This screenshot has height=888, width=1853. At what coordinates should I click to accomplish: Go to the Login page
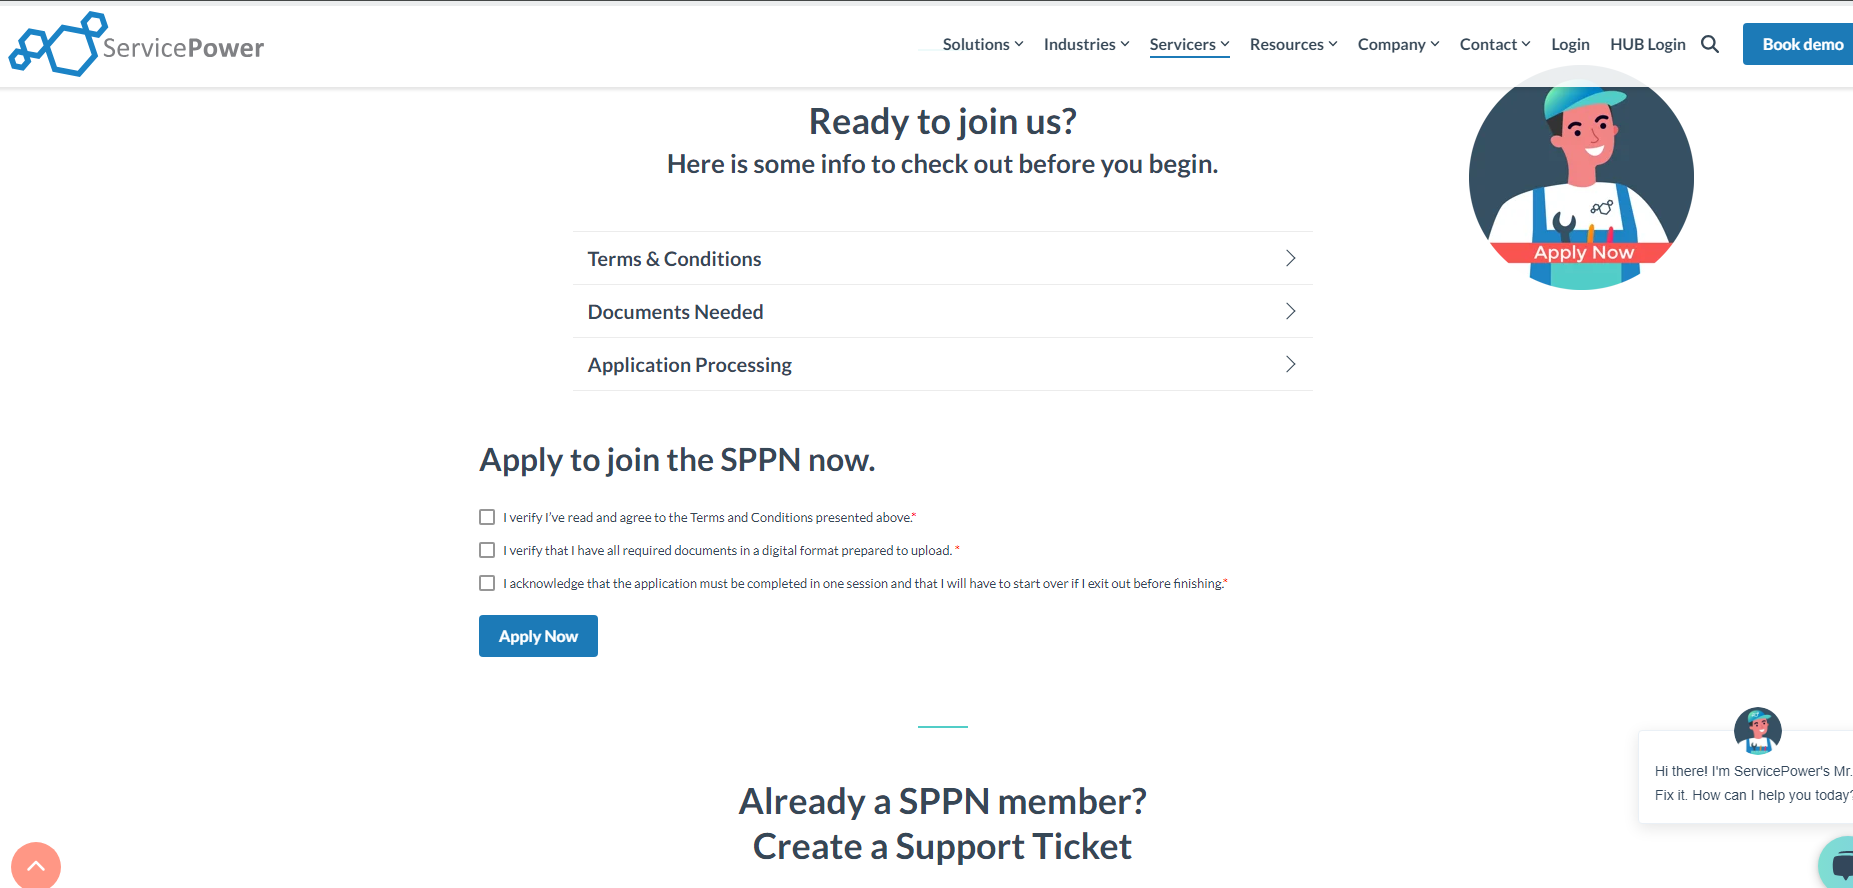[1570, 44]
